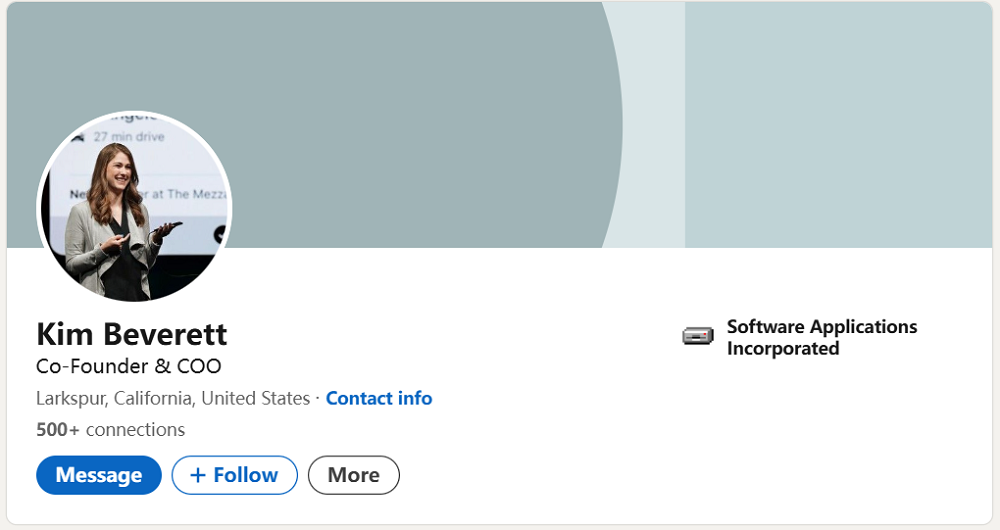The width and height of the screenshot is (1000, 530).
Task: Send a message with Message button
Action: (98, 475)
